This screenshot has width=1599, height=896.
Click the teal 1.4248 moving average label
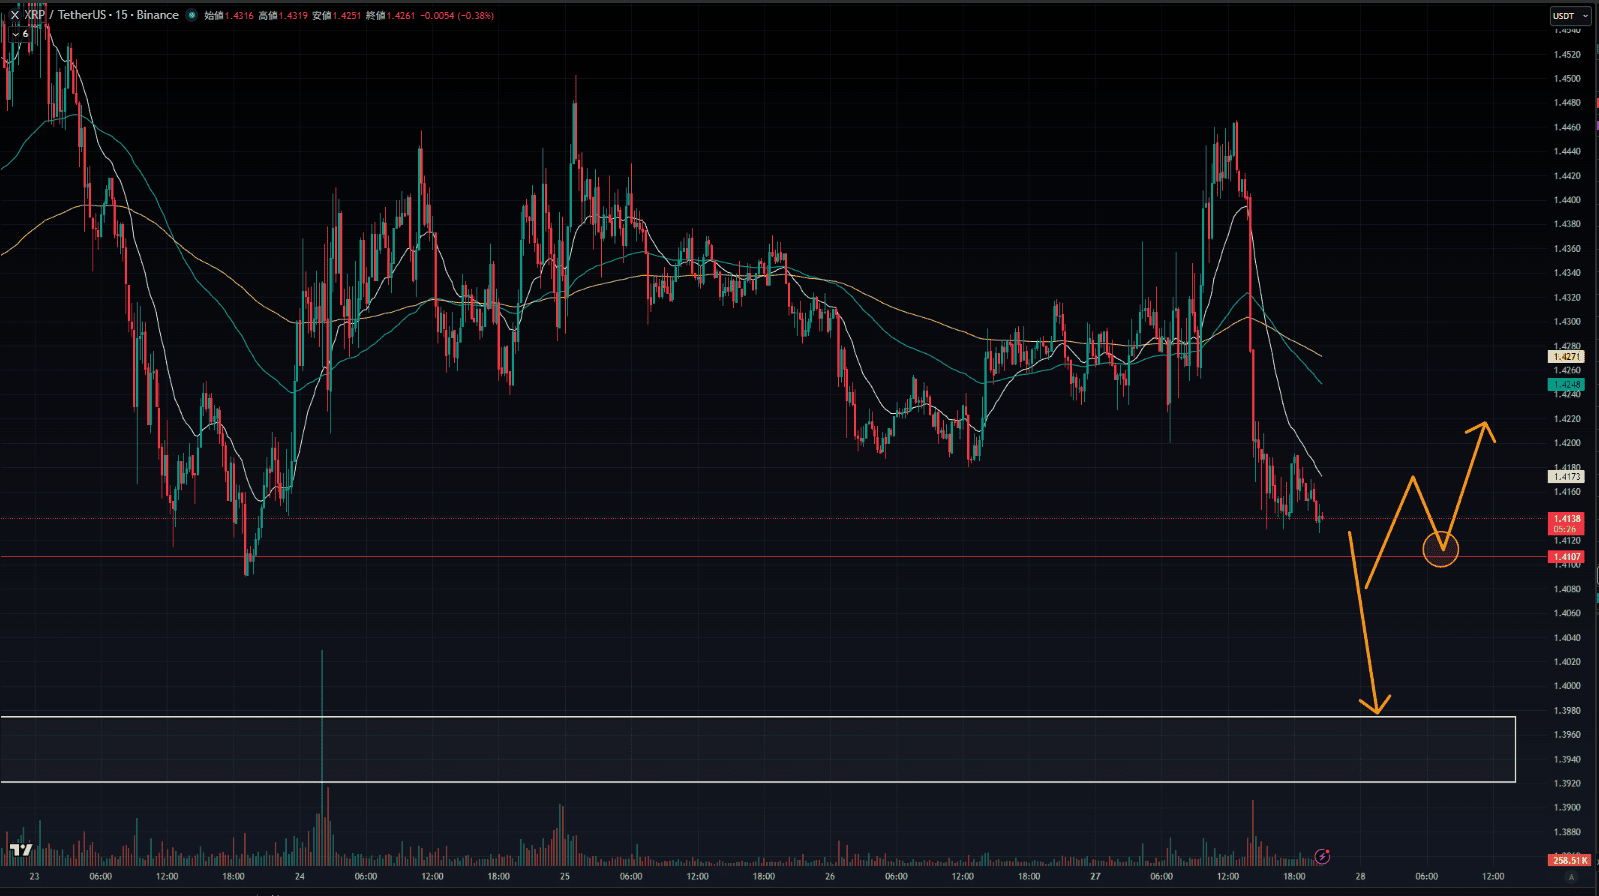1566,384
